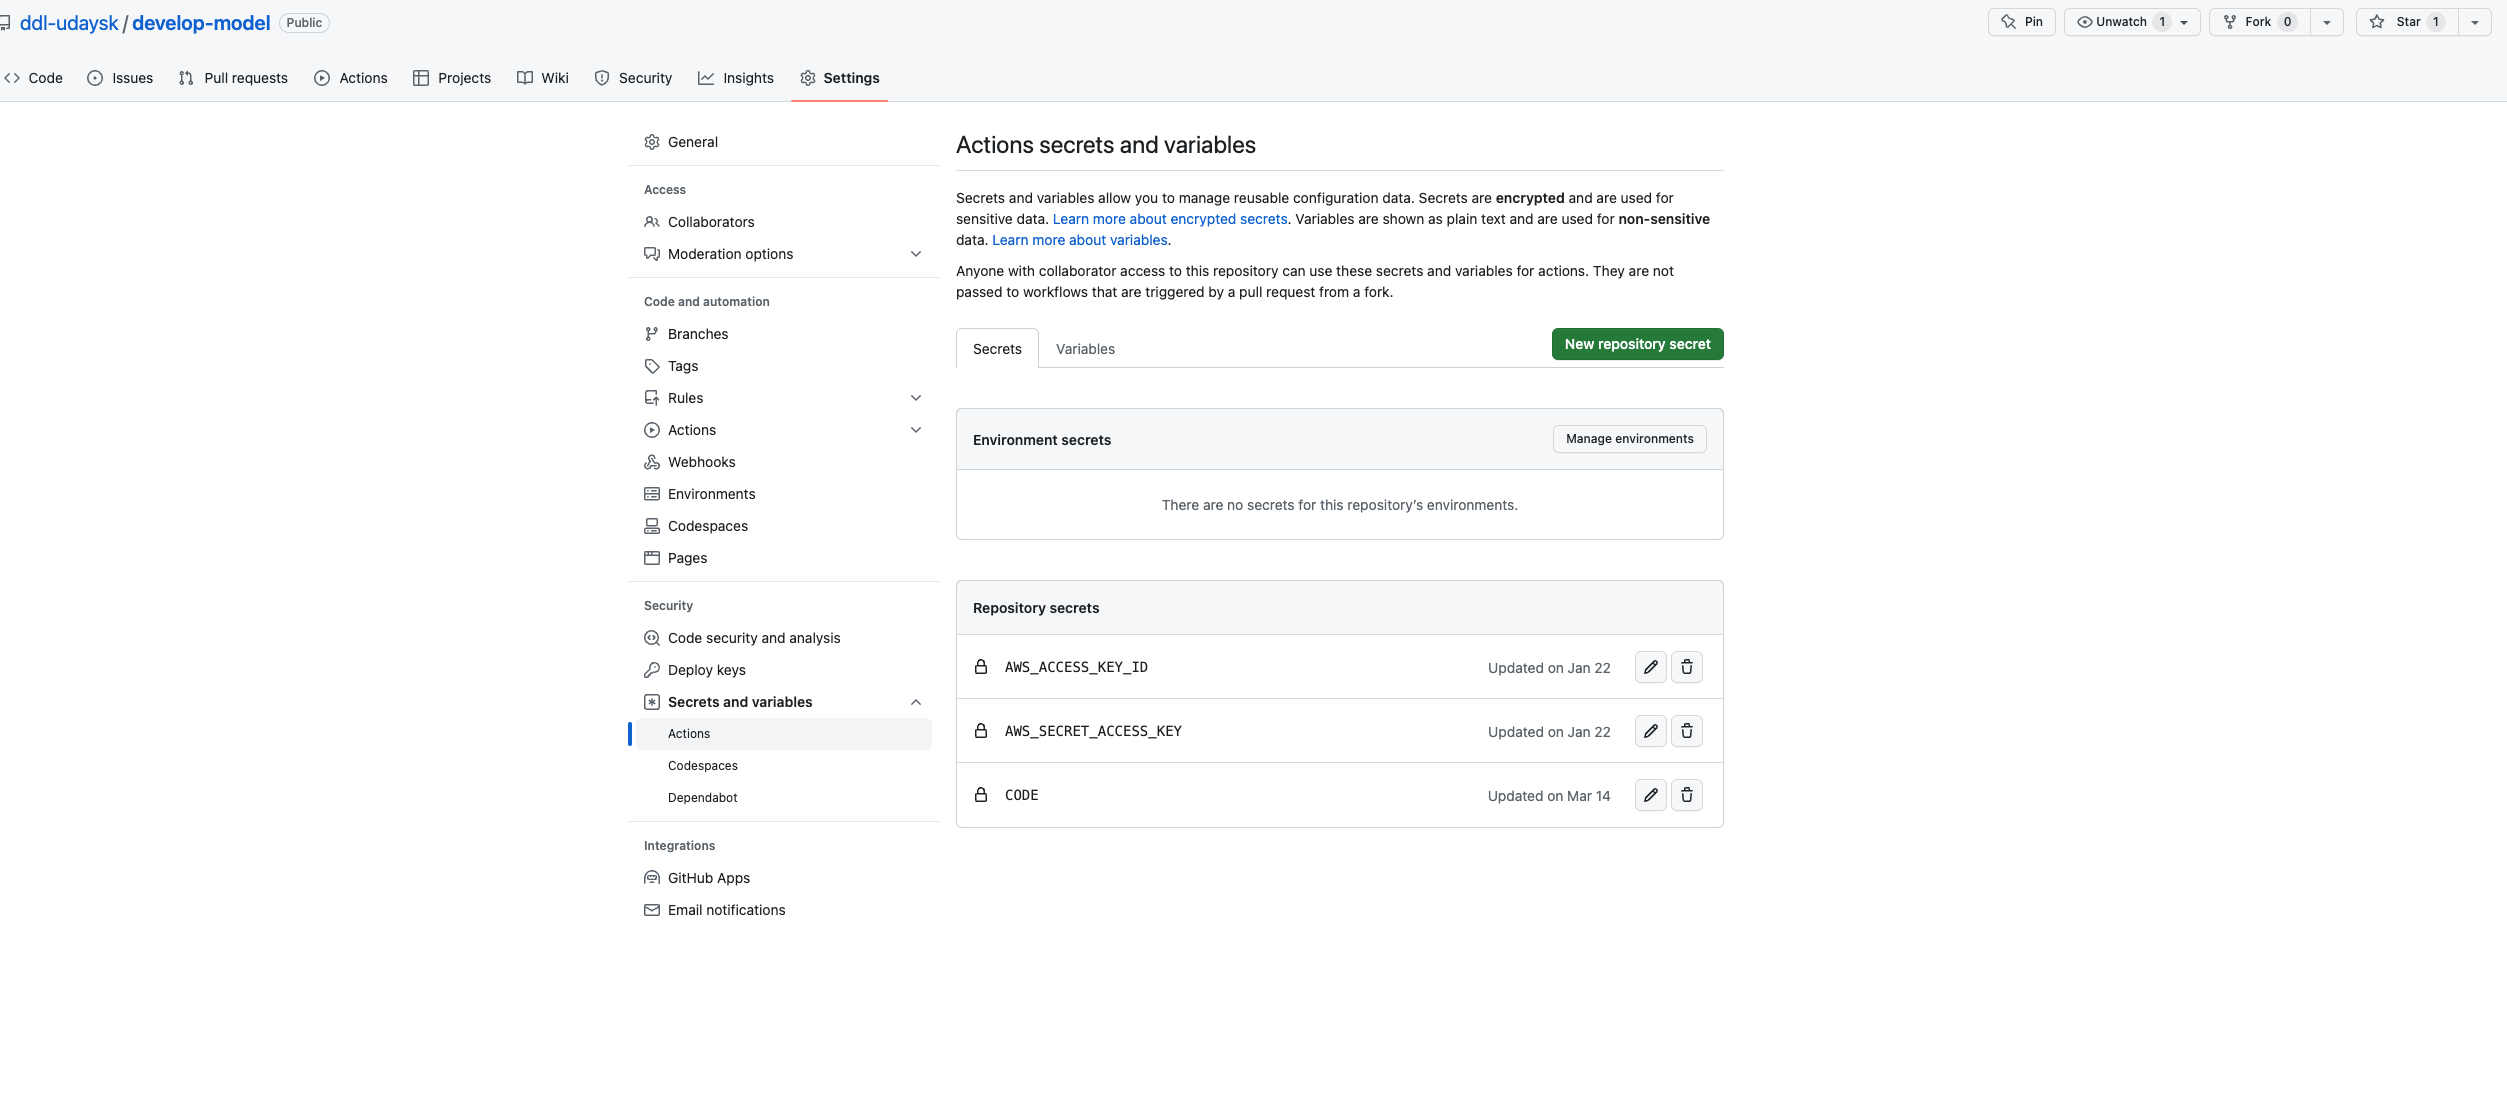
Task: Open the Unwatch notifications dropdown arrow
Action: point(2184,22)
